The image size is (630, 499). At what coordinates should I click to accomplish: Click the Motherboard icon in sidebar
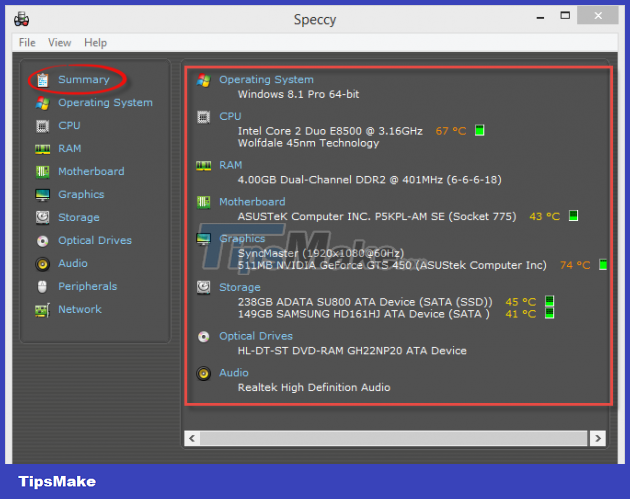(x=43, y=172)
